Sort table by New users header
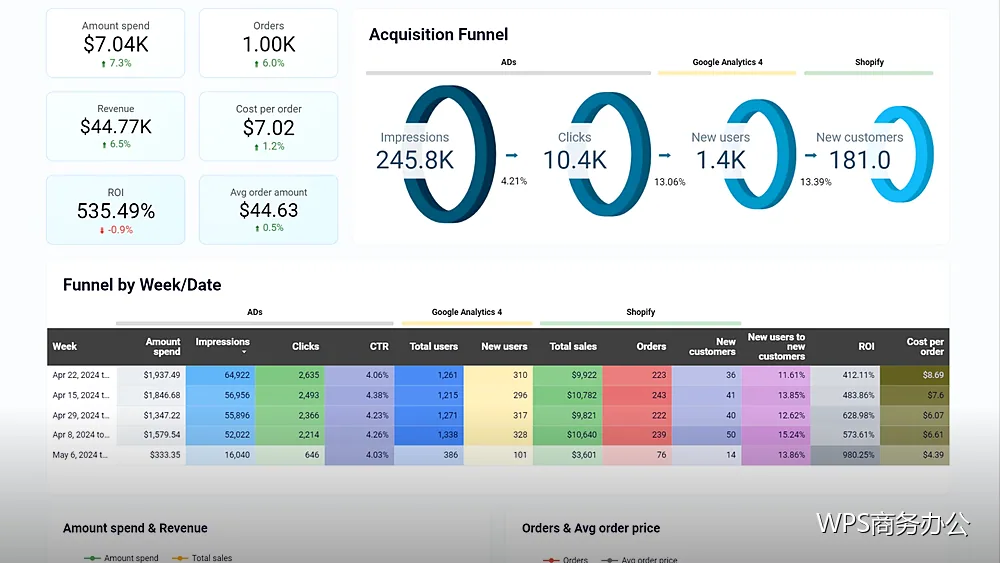The height and width of the screenshot is (563, 1000). (x=504, y=346)
